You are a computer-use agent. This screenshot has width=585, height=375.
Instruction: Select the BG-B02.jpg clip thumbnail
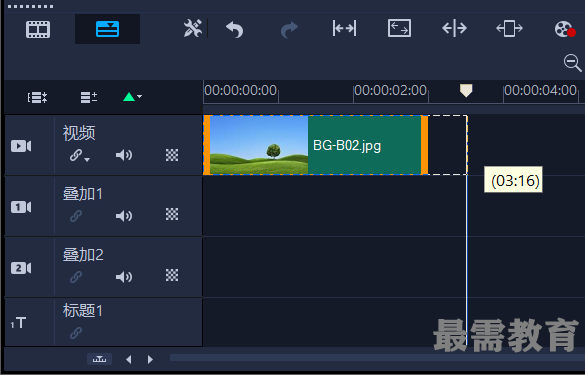259,145
